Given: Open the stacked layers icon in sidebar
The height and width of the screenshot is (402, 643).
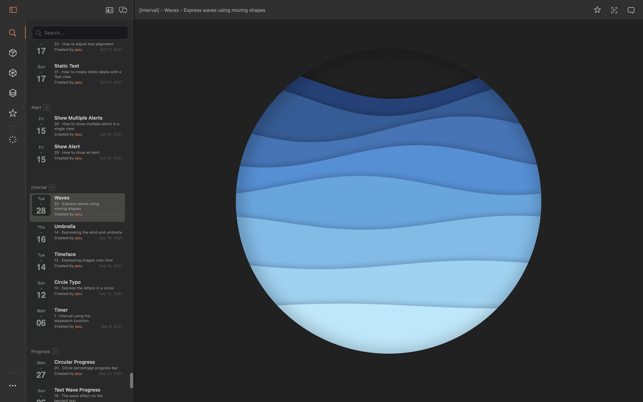Looking at the screenshot, I should [13, 93].
